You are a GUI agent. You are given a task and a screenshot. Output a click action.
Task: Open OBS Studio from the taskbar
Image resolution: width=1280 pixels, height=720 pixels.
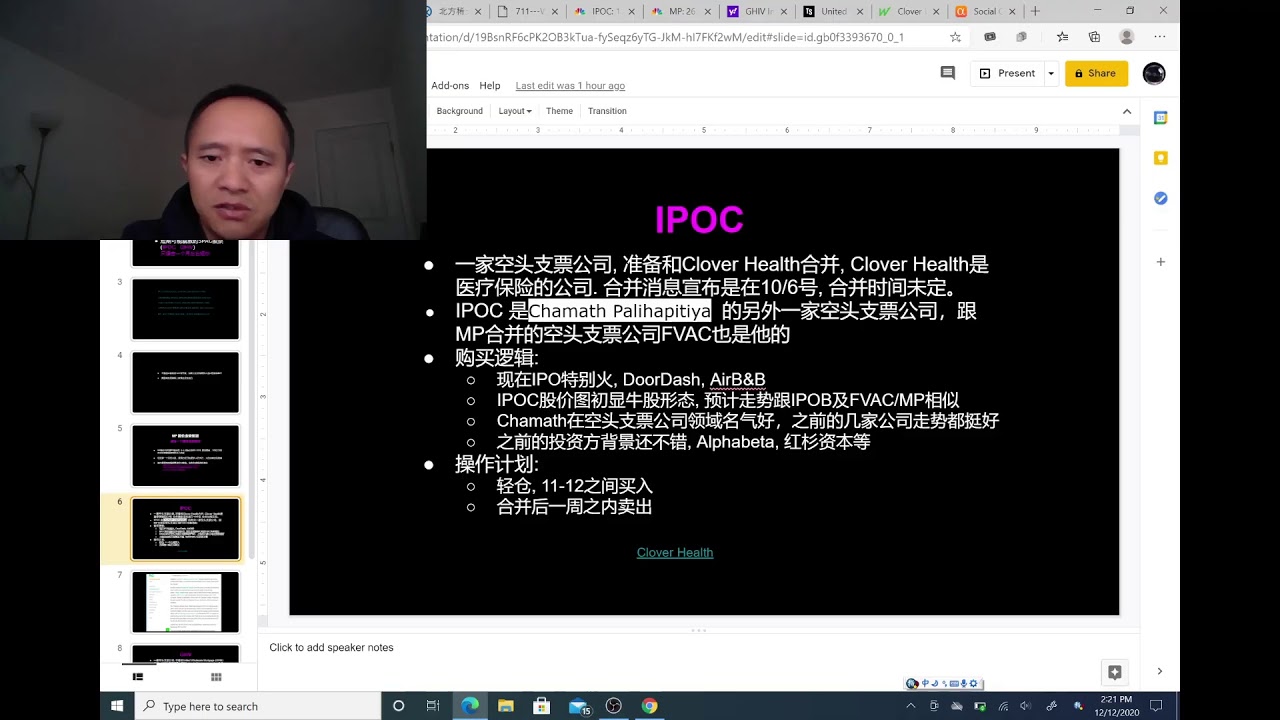tap(614, 706)
